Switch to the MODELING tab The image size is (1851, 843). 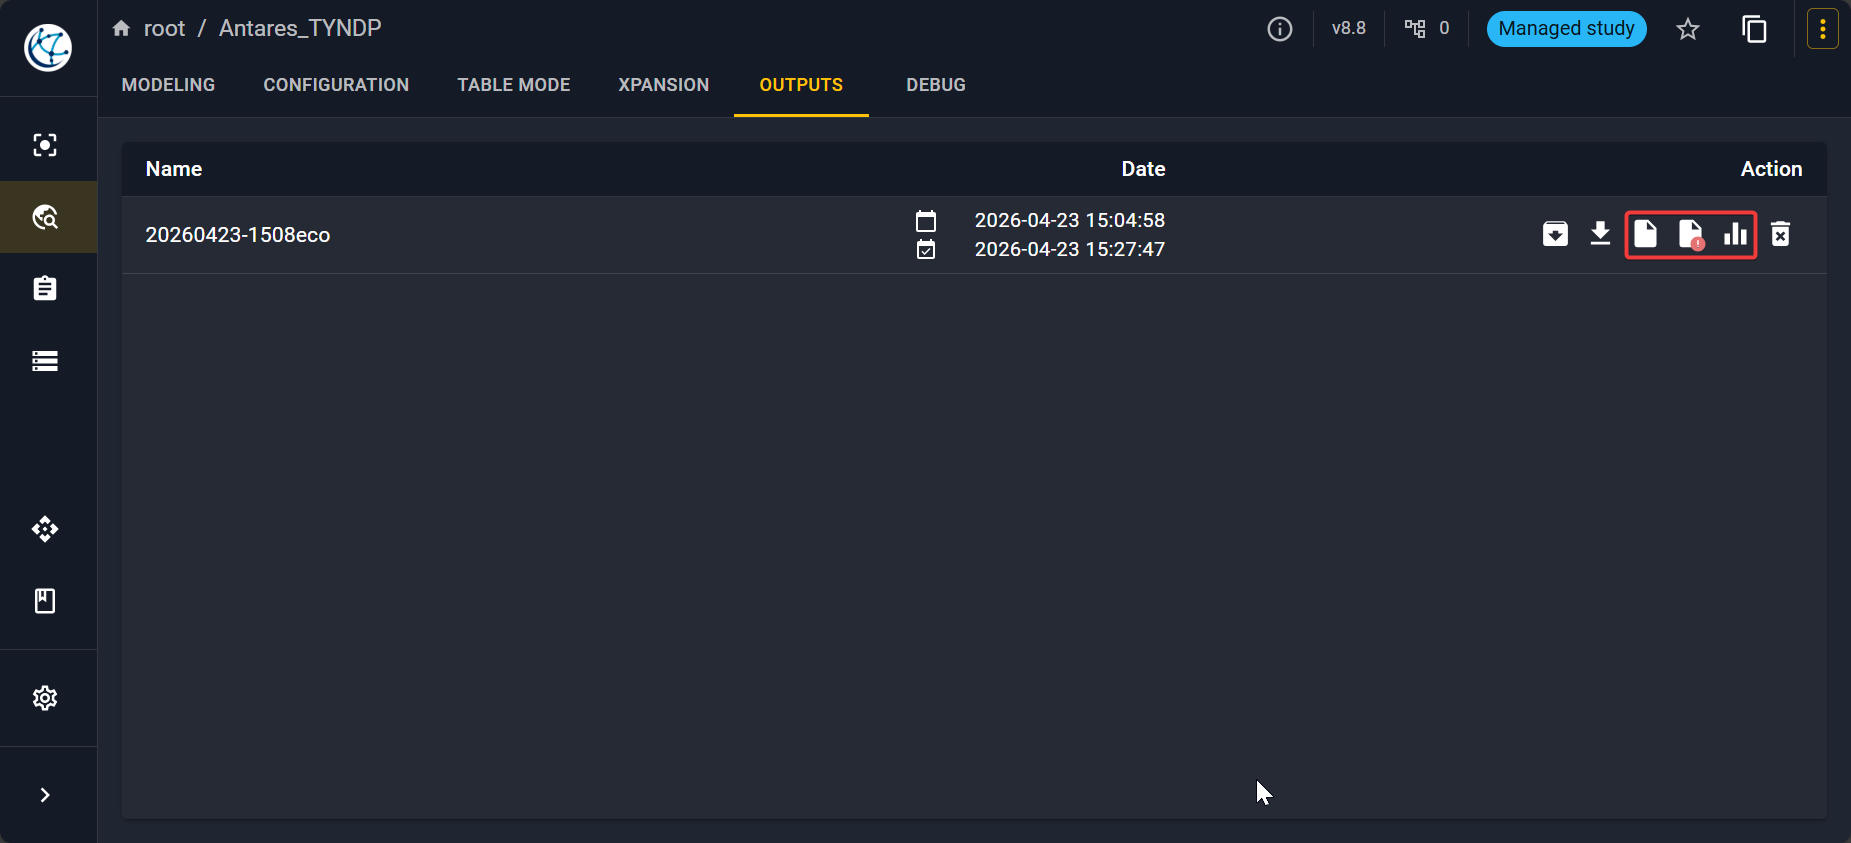click(168, 85)
